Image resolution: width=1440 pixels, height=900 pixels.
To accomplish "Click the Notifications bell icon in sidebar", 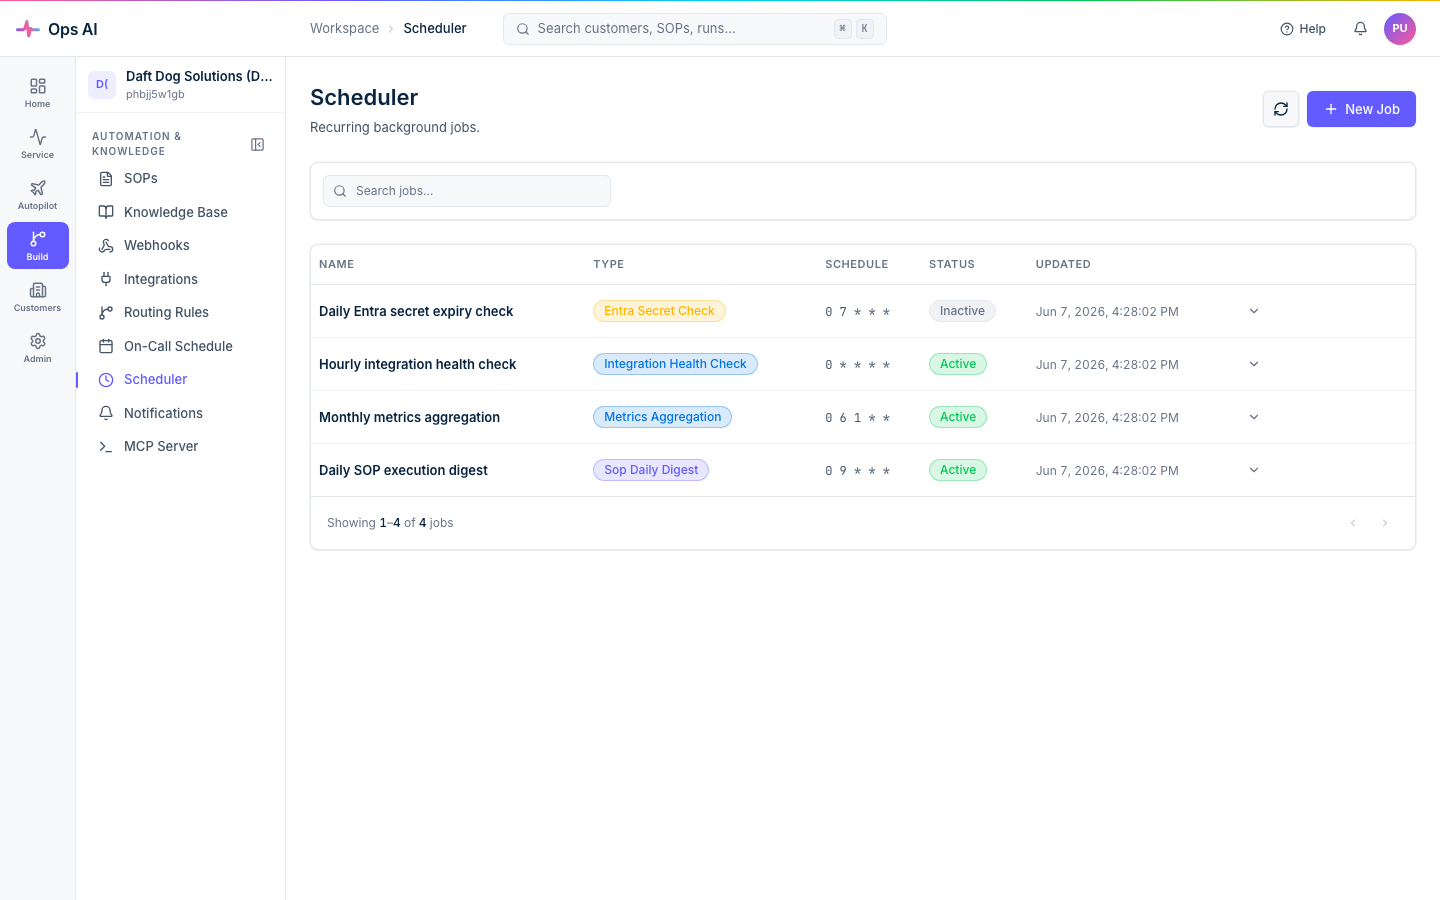I will click(106, 413).
